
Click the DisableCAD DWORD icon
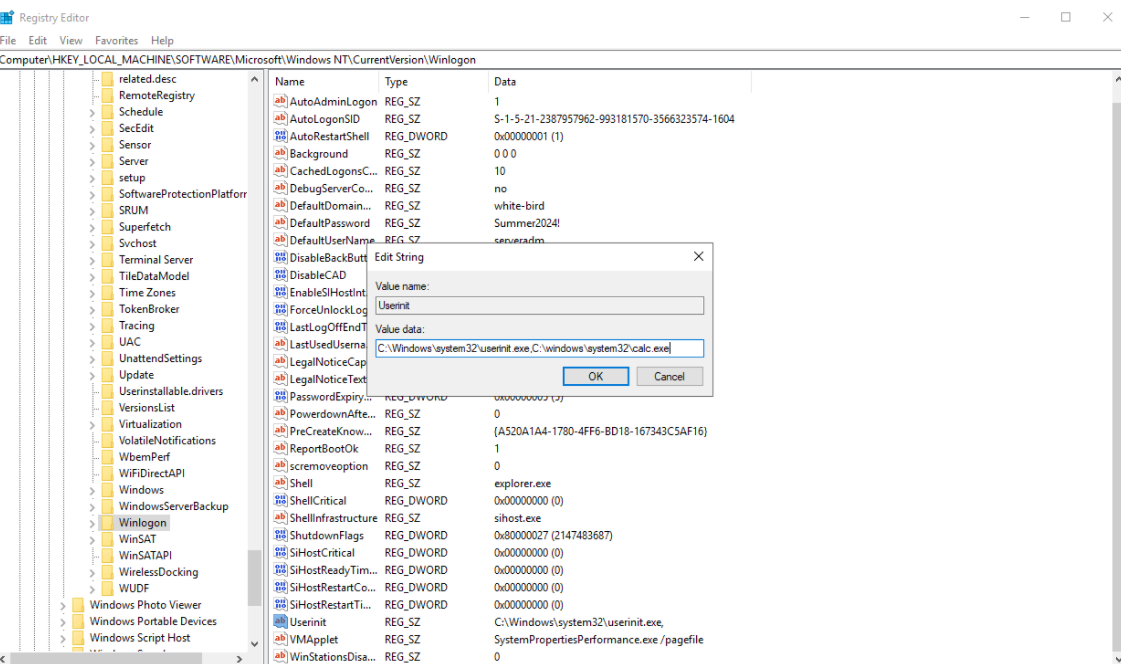click(280, 275)
